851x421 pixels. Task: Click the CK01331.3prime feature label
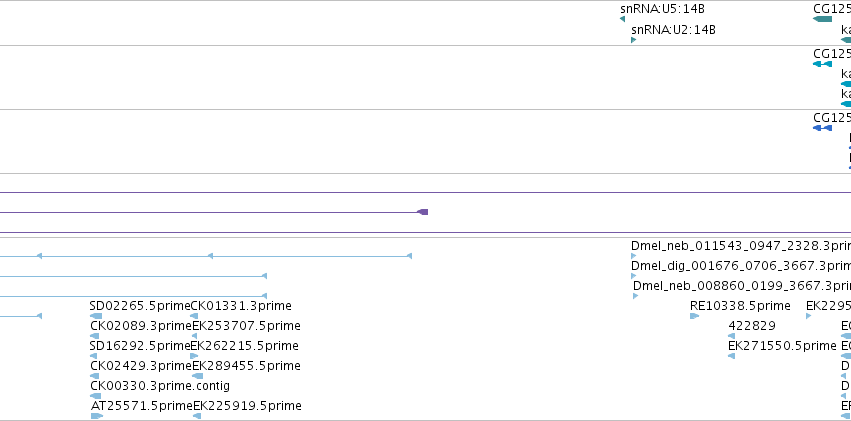point(241,306)
